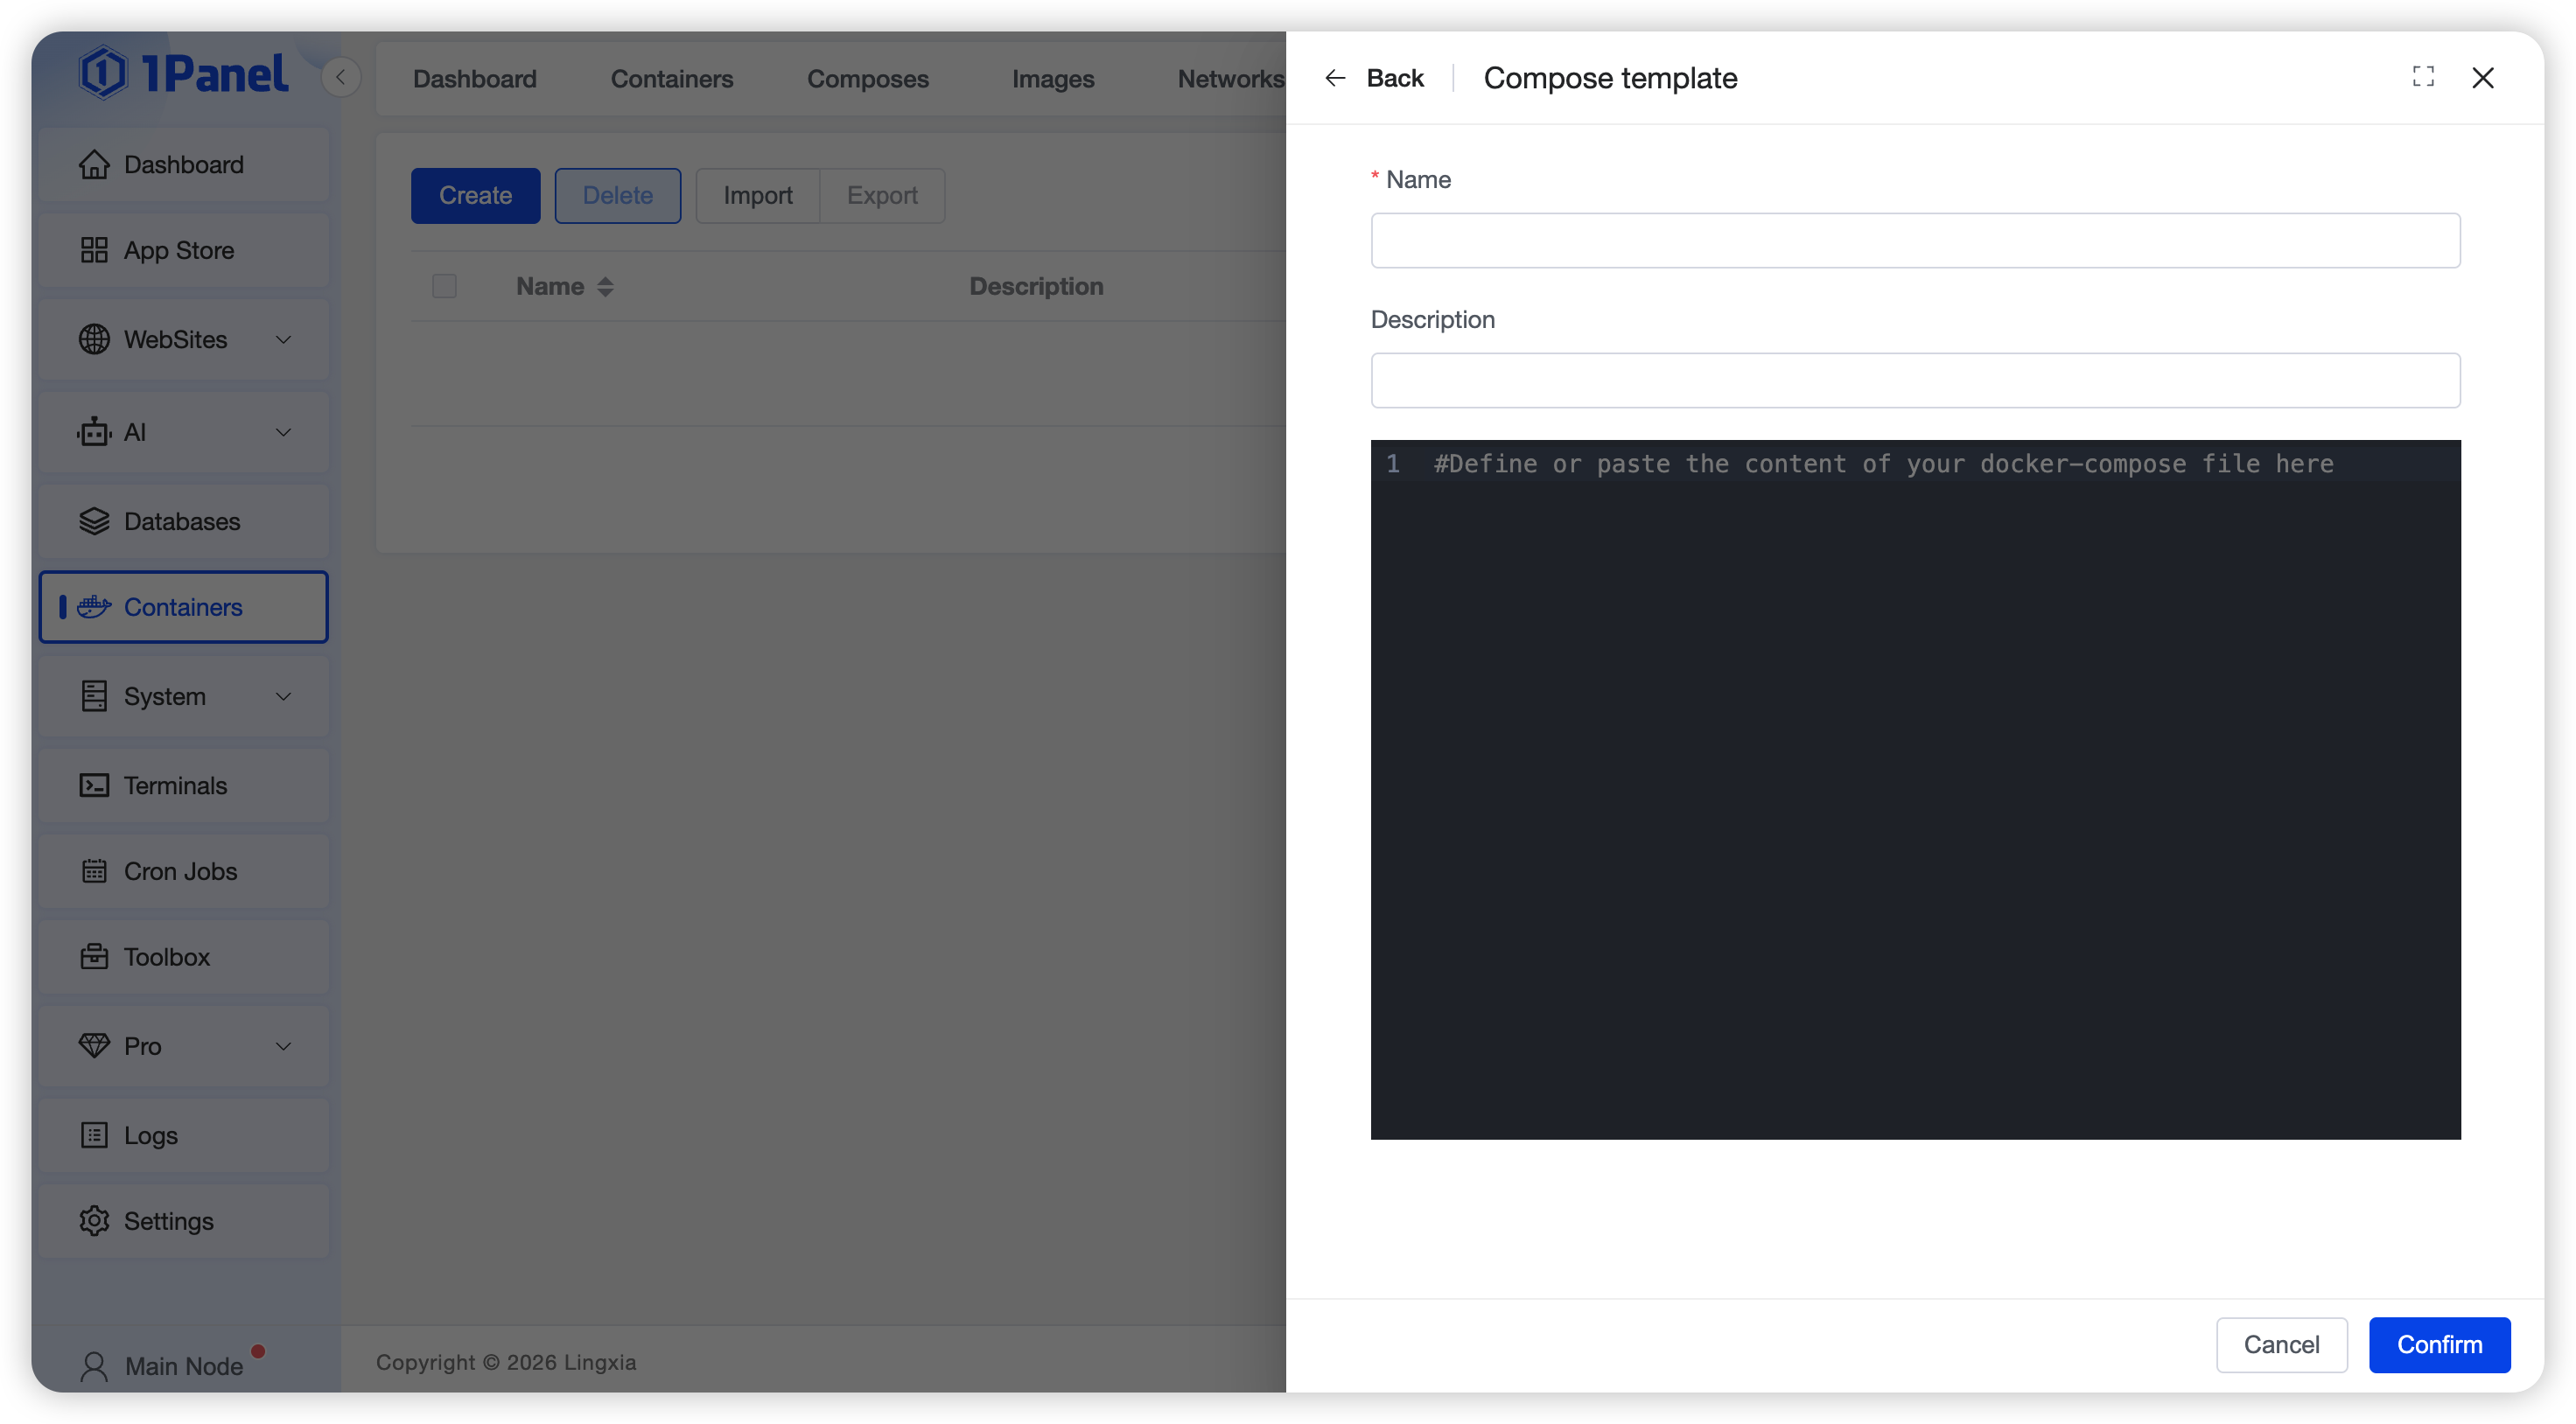This screenshot has height=1424, width=2576.
Task: Expand the AI submenu chevron
Action: point(283,432)
